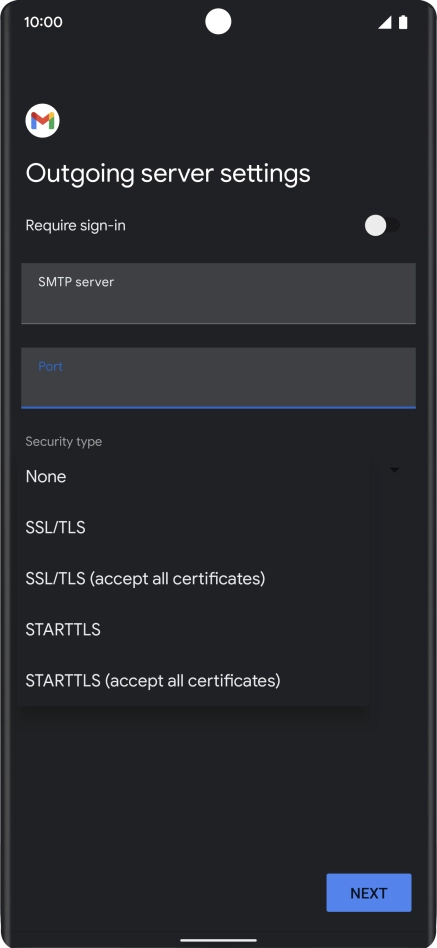
Task: Tap the bottom navigation home pill
Action: tap(218, 940)
